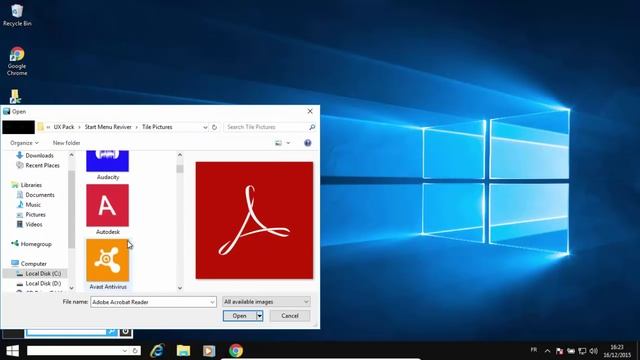Click New folder in the toolbar
The height and width of the screenshot is (360, 640).
click(x=67, y=143)
